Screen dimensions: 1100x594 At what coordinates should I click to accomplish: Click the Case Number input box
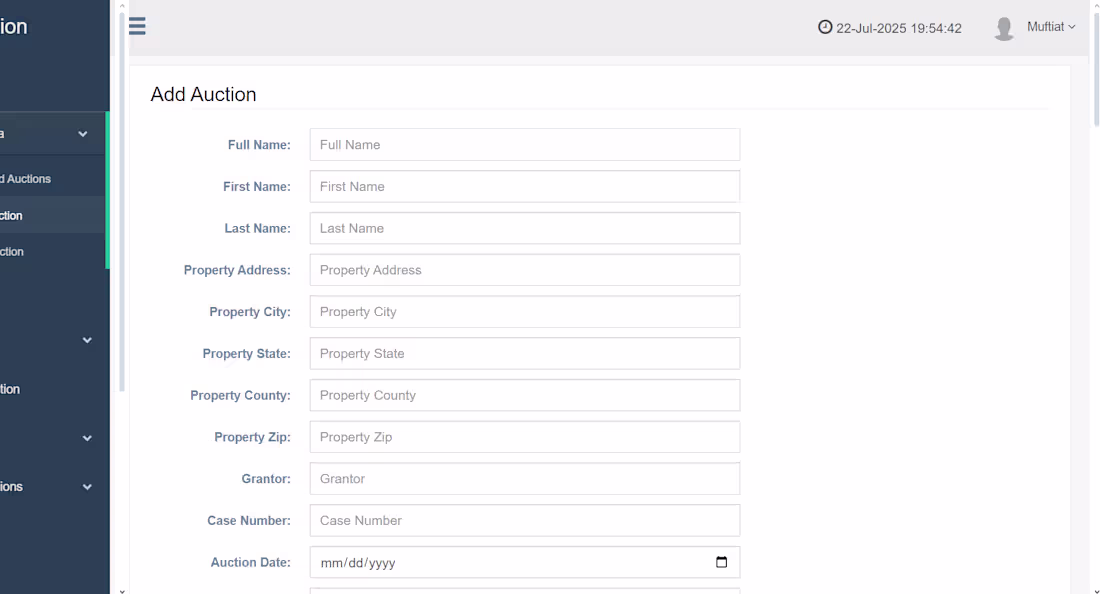coord(524,521)
